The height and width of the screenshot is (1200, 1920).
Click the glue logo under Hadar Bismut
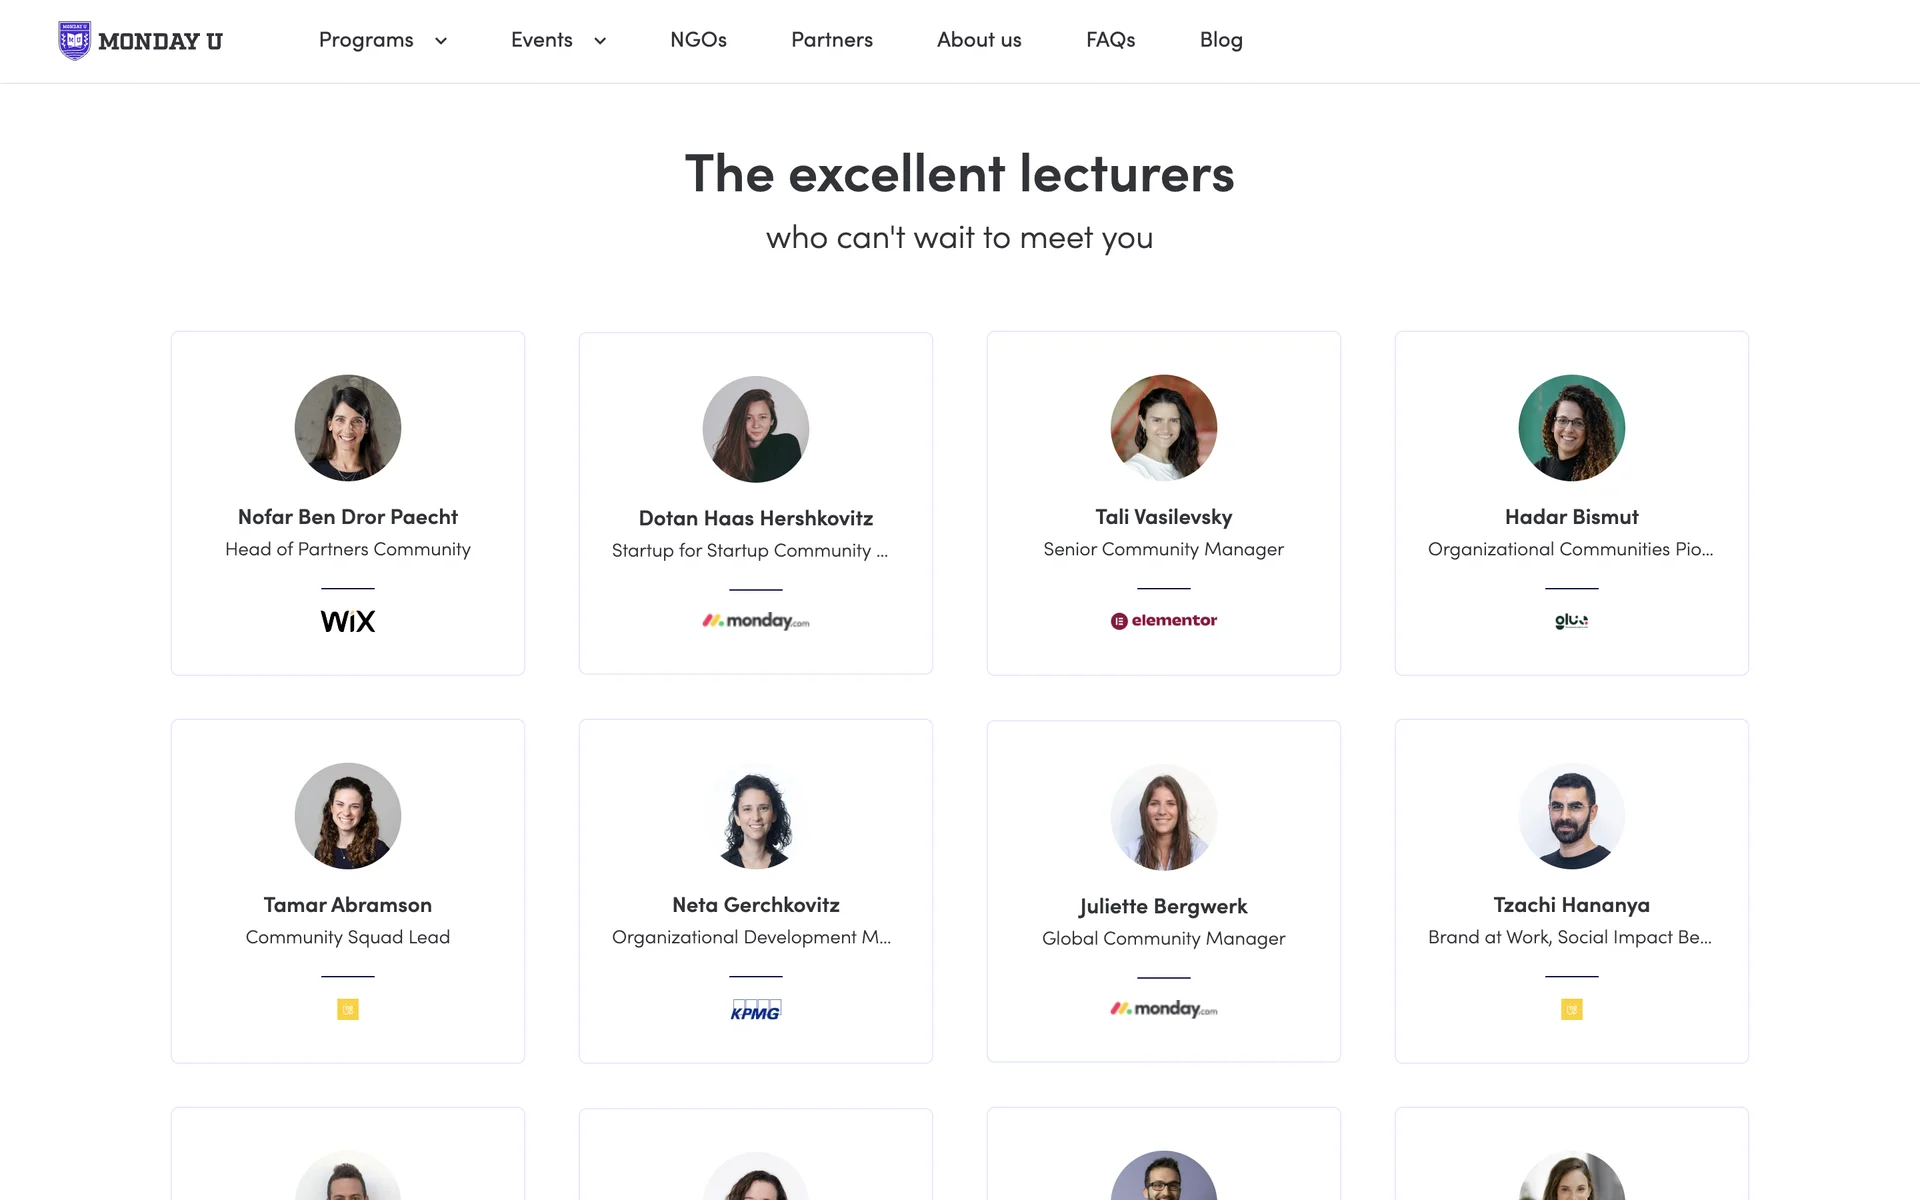[x=1571, y=621]
